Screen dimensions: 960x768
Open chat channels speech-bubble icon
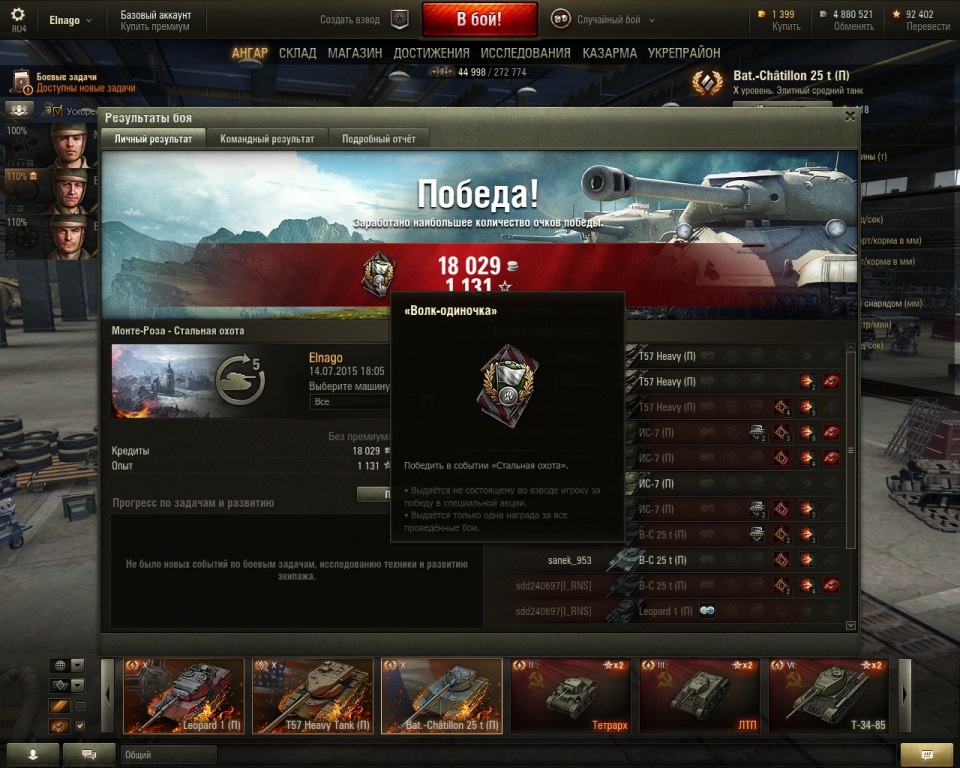89,755
